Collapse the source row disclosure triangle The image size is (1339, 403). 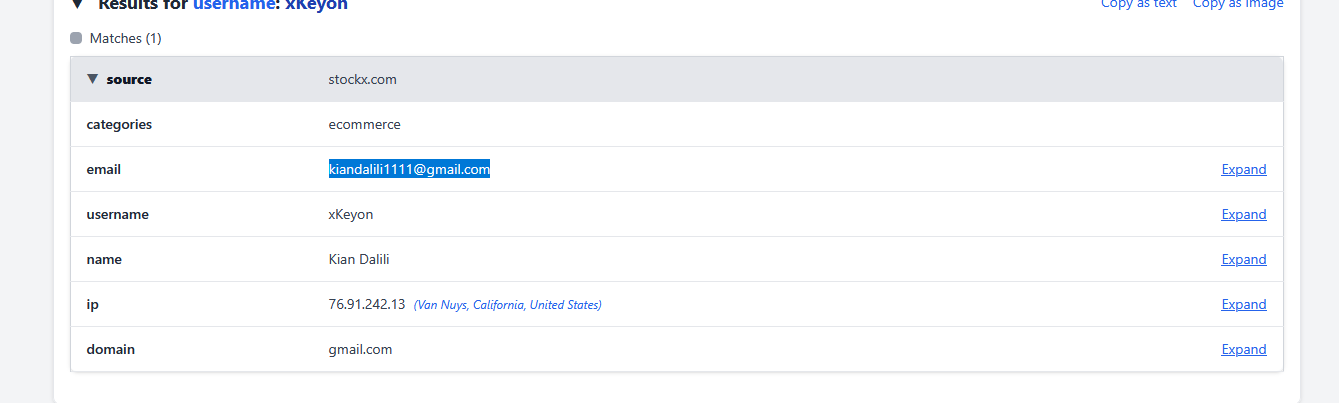[x=93, y=79]
